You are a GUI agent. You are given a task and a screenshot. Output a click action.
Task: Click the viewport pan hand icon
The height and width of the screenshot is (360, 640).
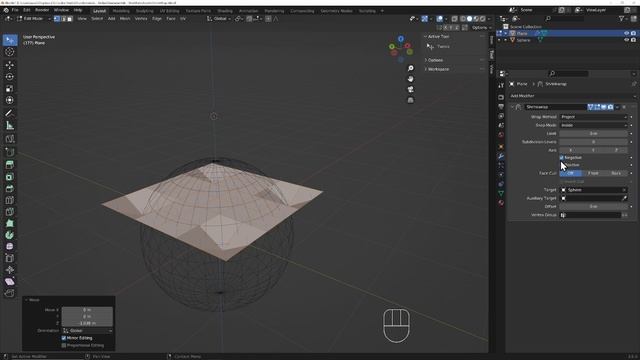[x=411, y=79]
